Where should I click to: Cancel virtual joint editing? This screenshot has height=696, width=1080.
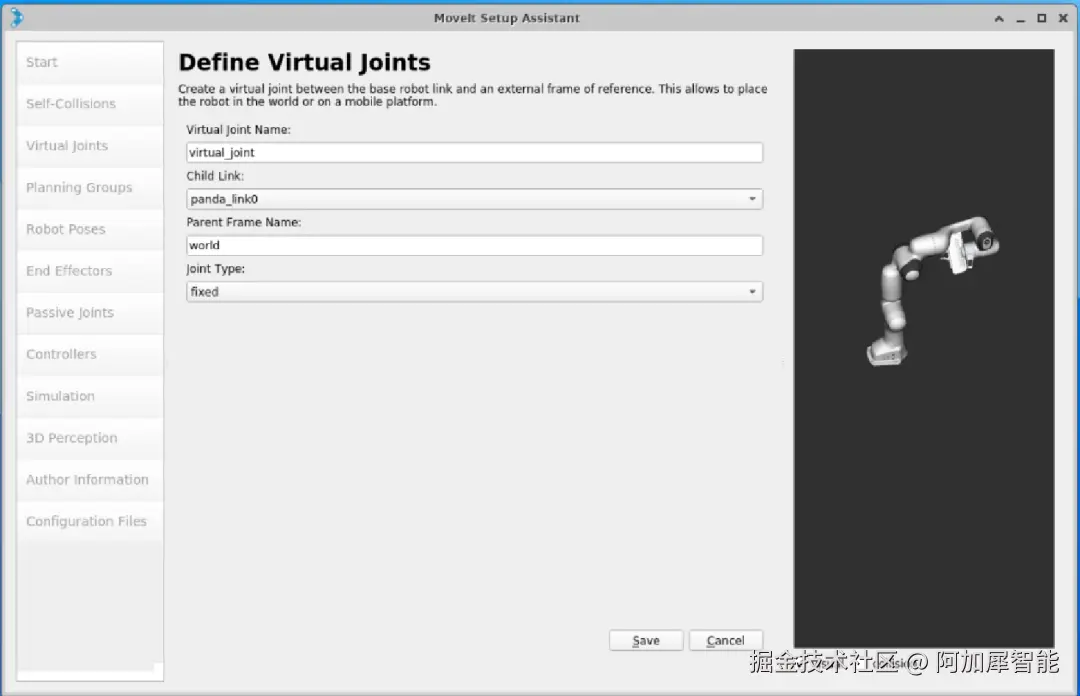(x=725, y=640)
